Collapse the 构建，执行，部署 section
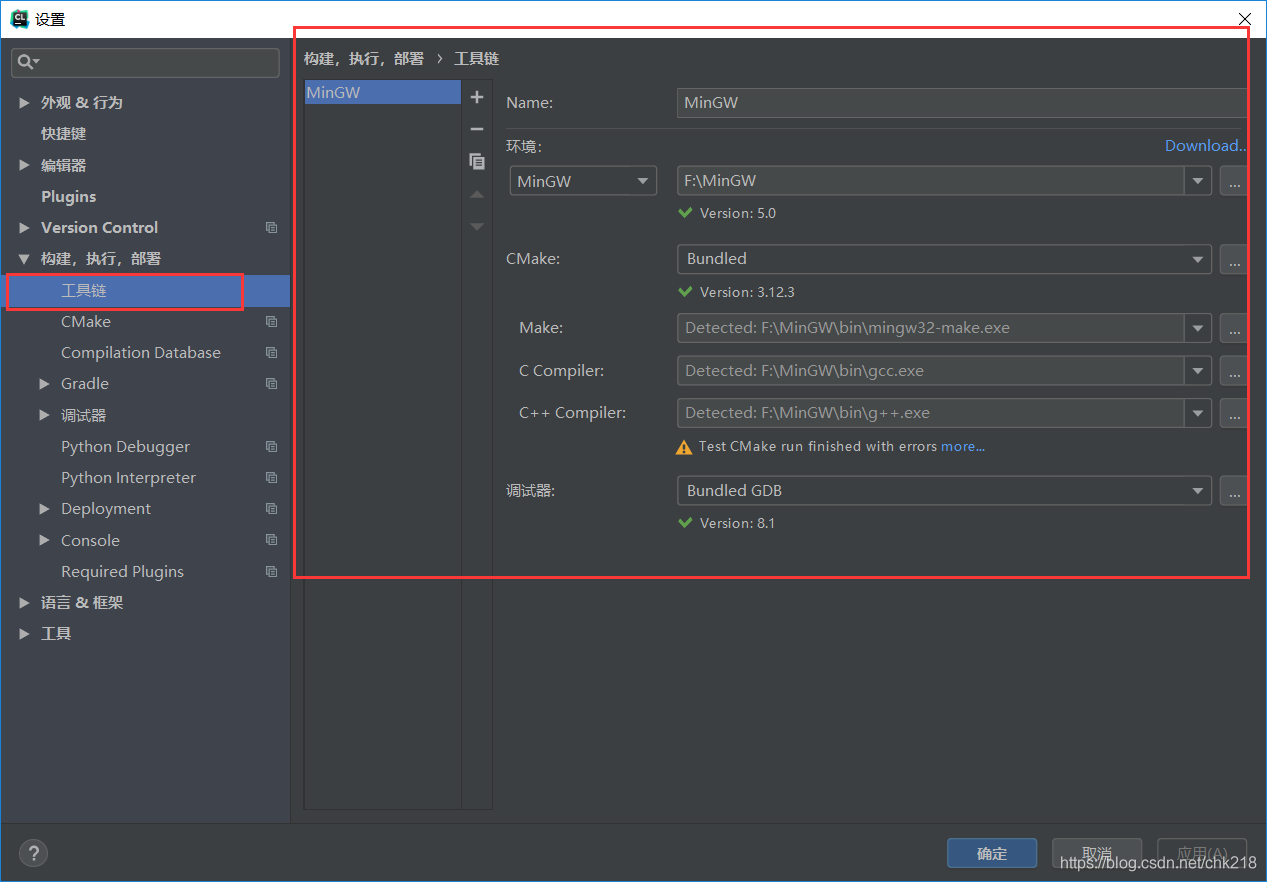The image size is (1267, 882). (x=25, y=259)
